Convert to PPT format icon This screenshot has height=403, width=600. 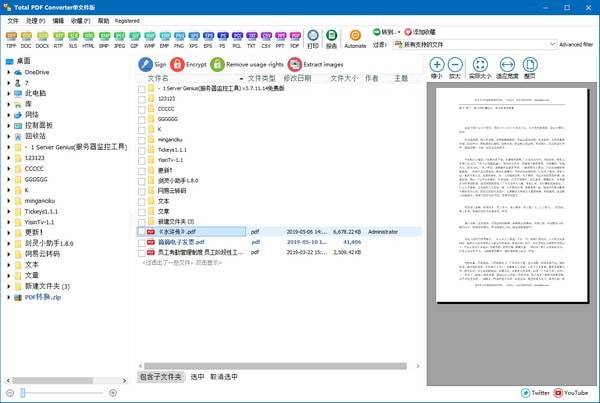(x=280, y=36)
